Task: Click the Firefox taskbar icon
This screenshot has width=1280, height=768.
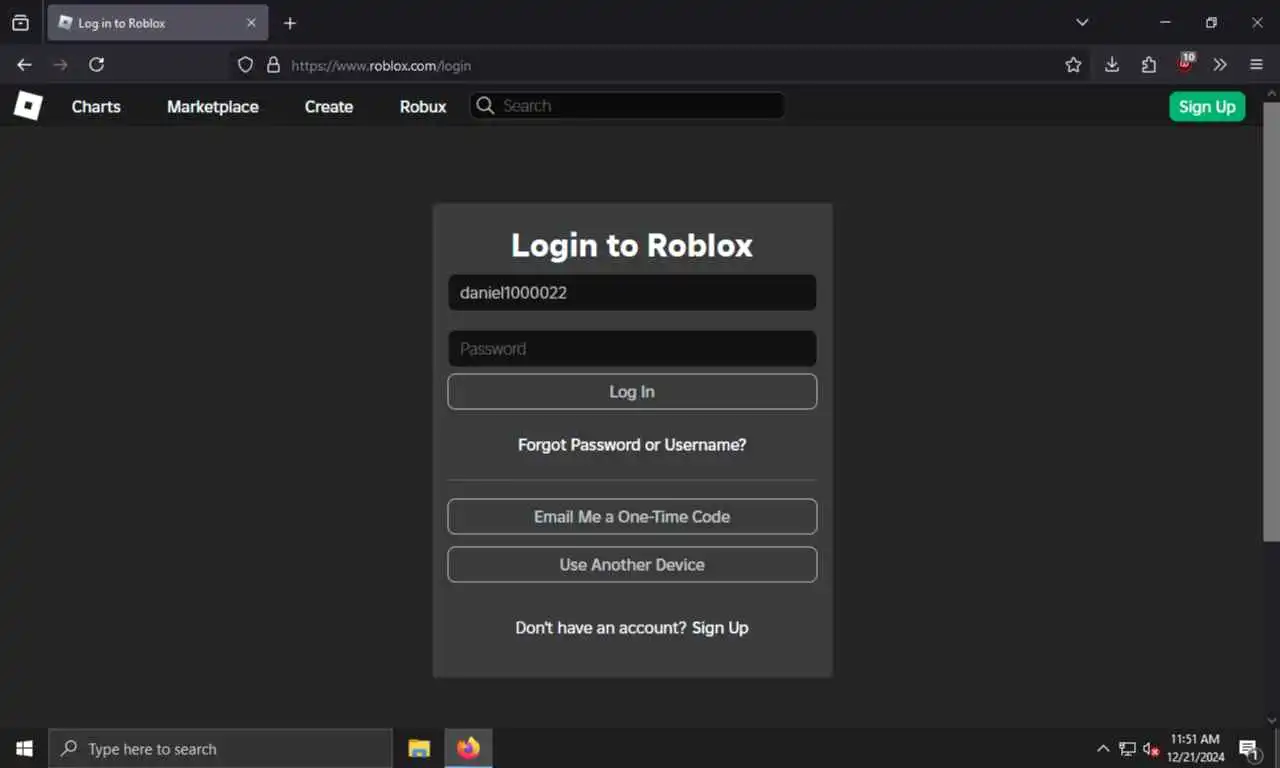Action: (x=468, y=748)
